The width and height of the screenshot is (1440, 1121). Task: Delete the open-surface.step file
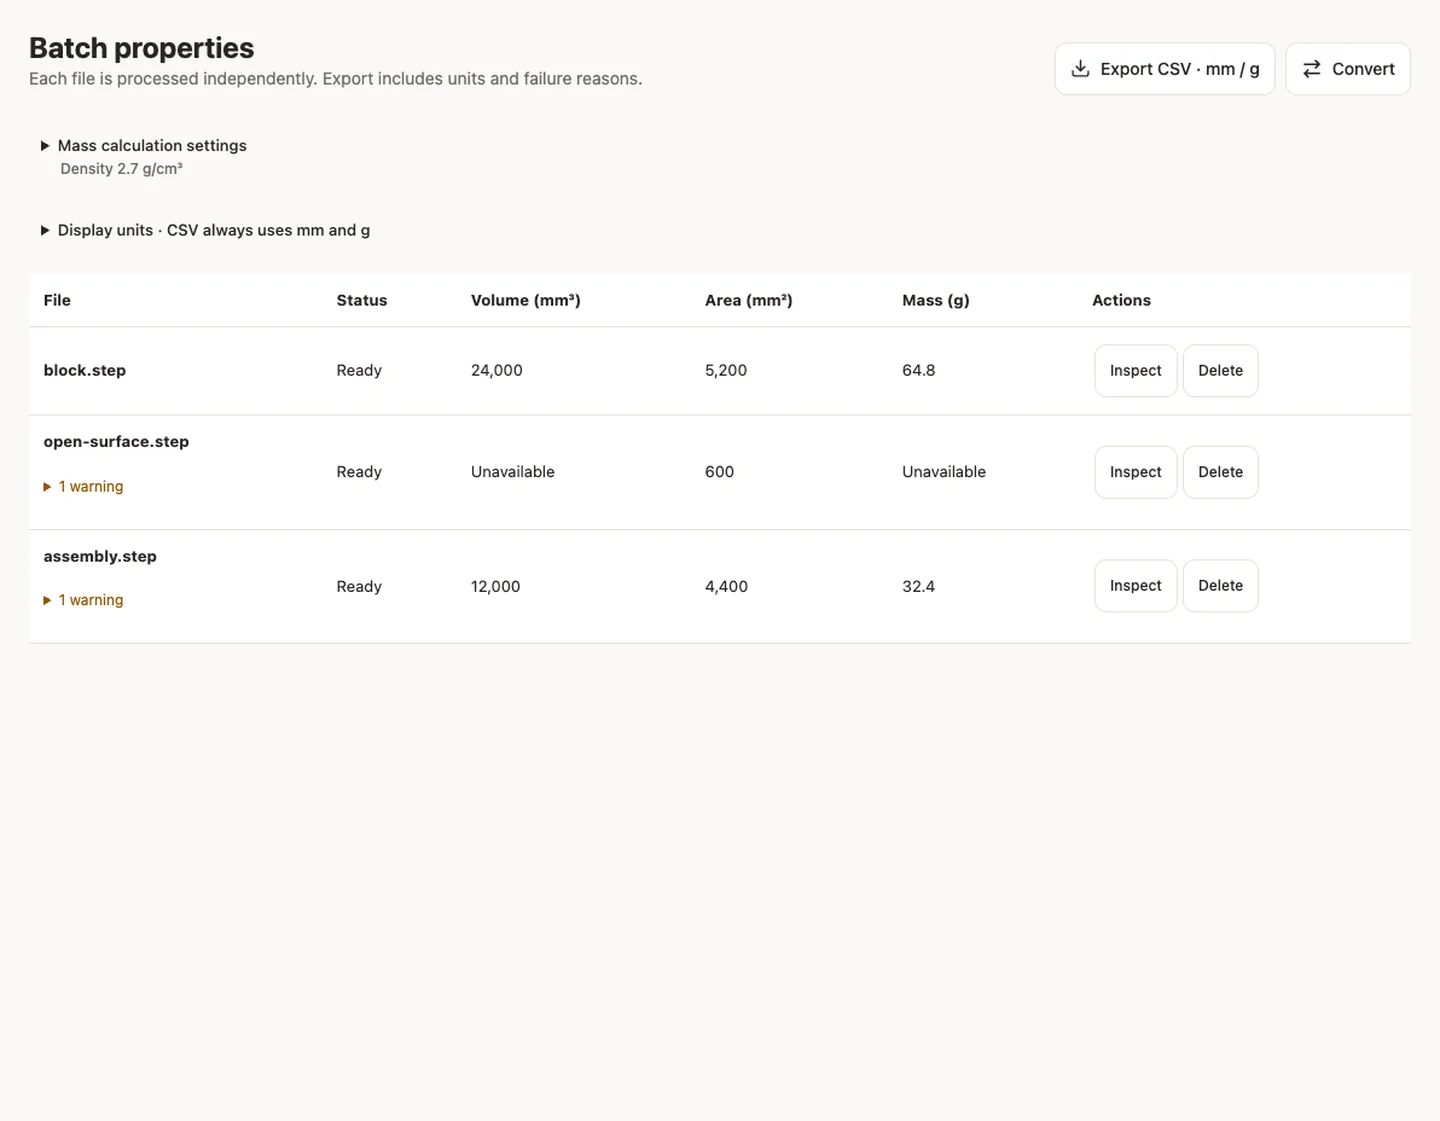[x=1220, y=472]
